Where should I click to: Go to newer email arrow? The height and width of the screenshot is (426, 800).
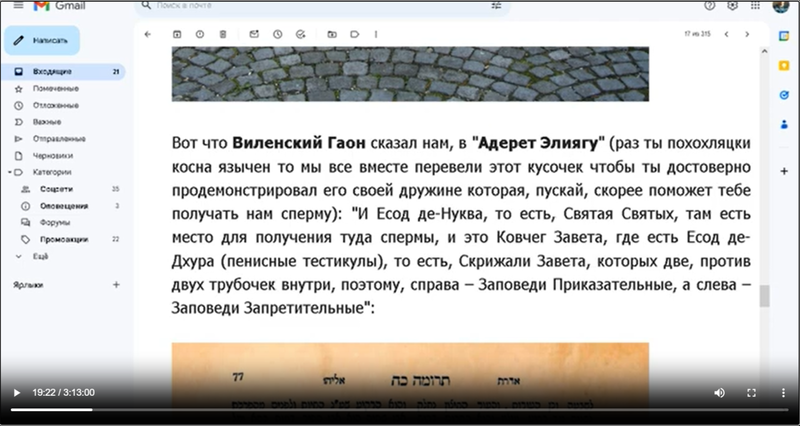[x=726, y=34]
